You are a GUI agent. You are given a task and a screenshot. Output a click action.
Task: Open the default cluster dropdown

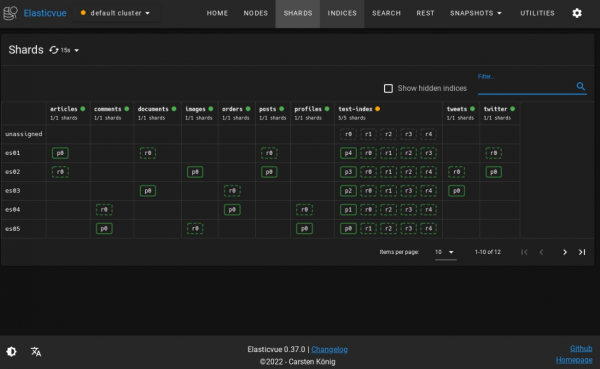(x=116, y=13)
